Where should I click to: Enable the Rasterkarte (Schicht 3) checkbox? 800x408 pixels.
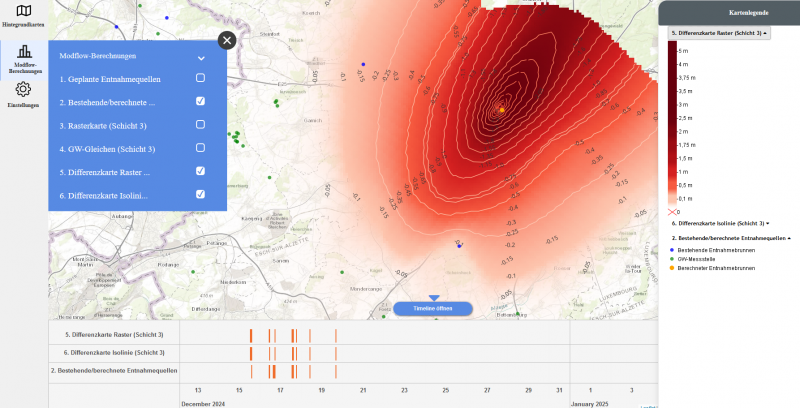tap(200, 125)
